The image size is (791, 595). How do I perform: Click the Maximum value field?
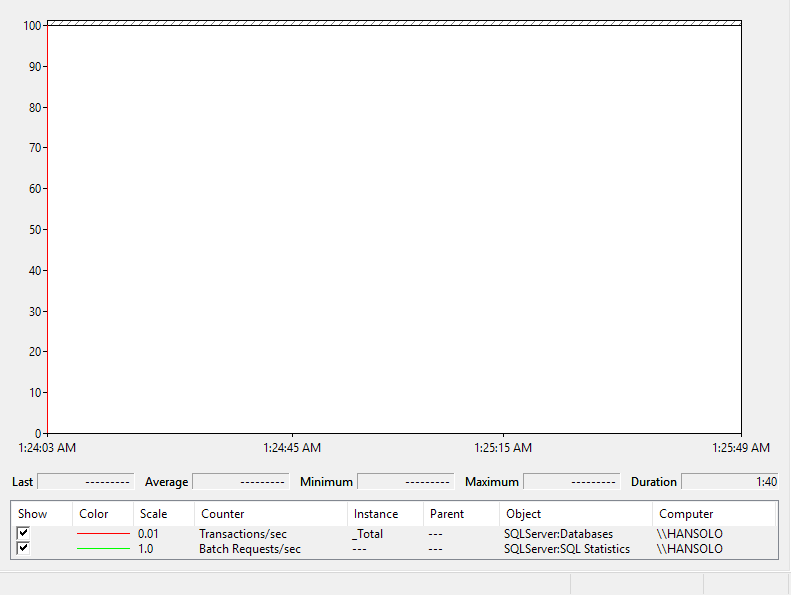[572, 482]
